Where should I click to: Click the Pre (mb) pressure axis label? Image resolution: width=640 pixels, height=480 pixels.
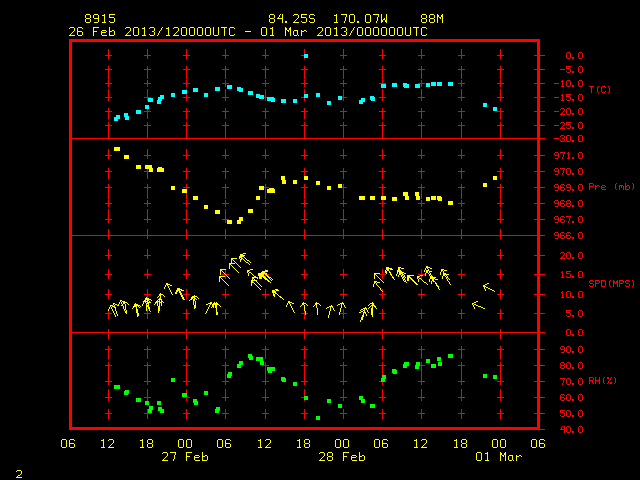click(x=611, y=187)
